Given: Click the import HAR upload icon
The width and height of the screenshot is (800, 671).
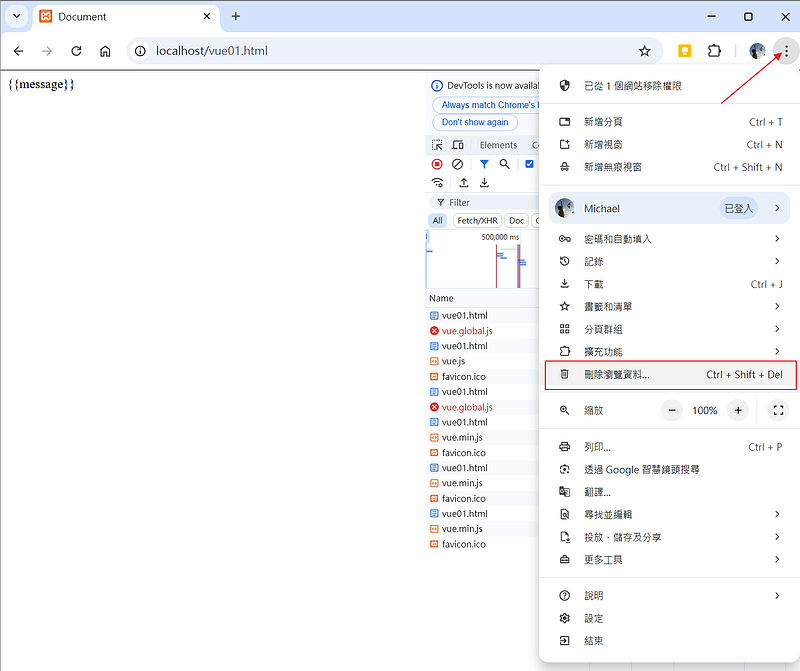Looking at the screenshot, I should pos(464,183).
